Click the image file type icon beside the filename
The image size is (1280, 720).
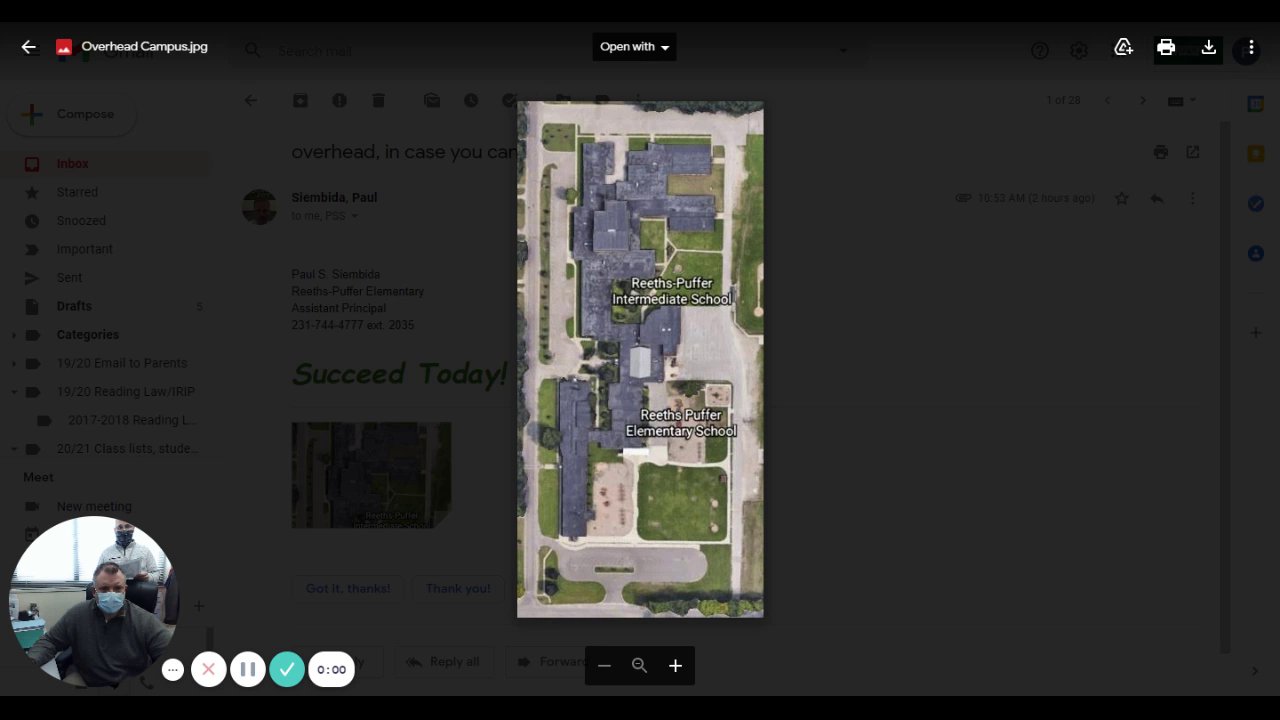pyautogui.click(x=64, y=47)
